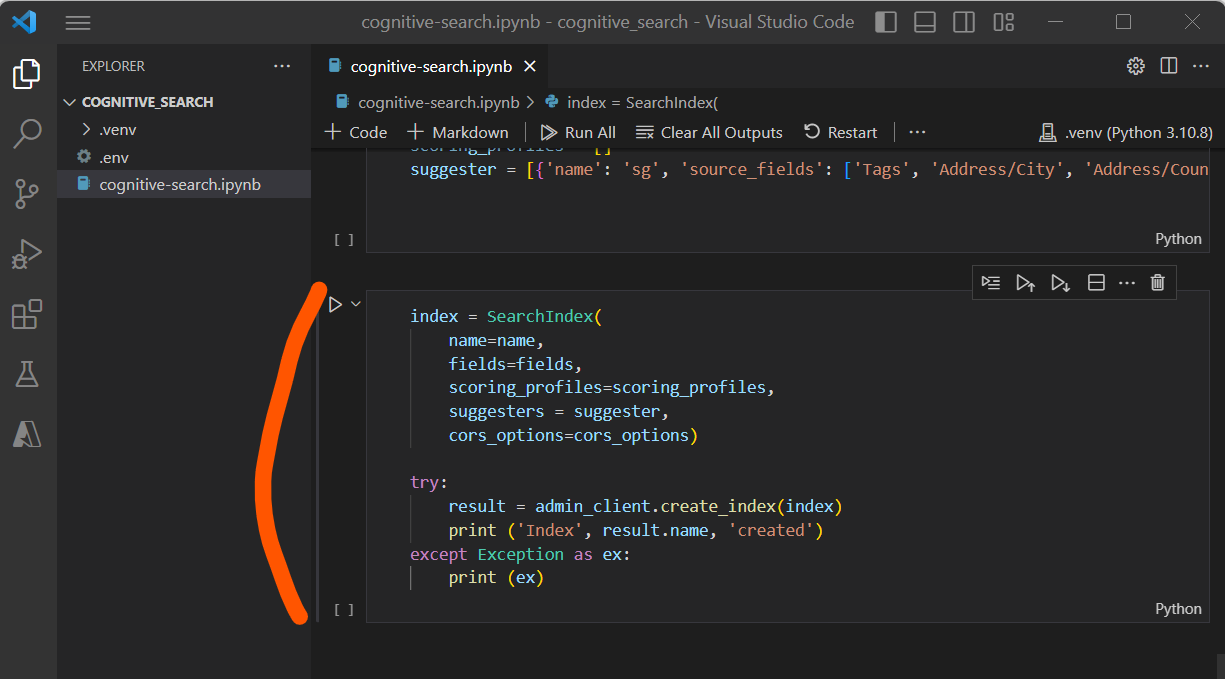Image resolution: width=1225 pixels, height=679 pixels.
Task: Open notebook settings gear icon
Action: tap(1135, 66)
